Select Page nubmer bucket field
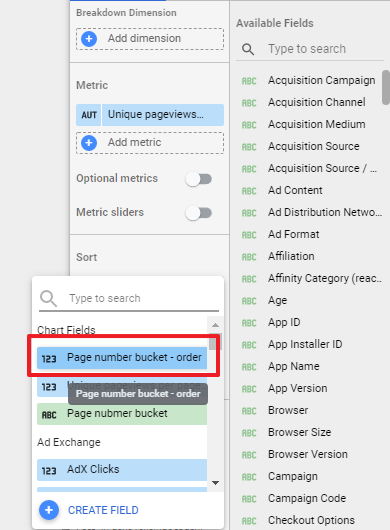 pos(122,414)
